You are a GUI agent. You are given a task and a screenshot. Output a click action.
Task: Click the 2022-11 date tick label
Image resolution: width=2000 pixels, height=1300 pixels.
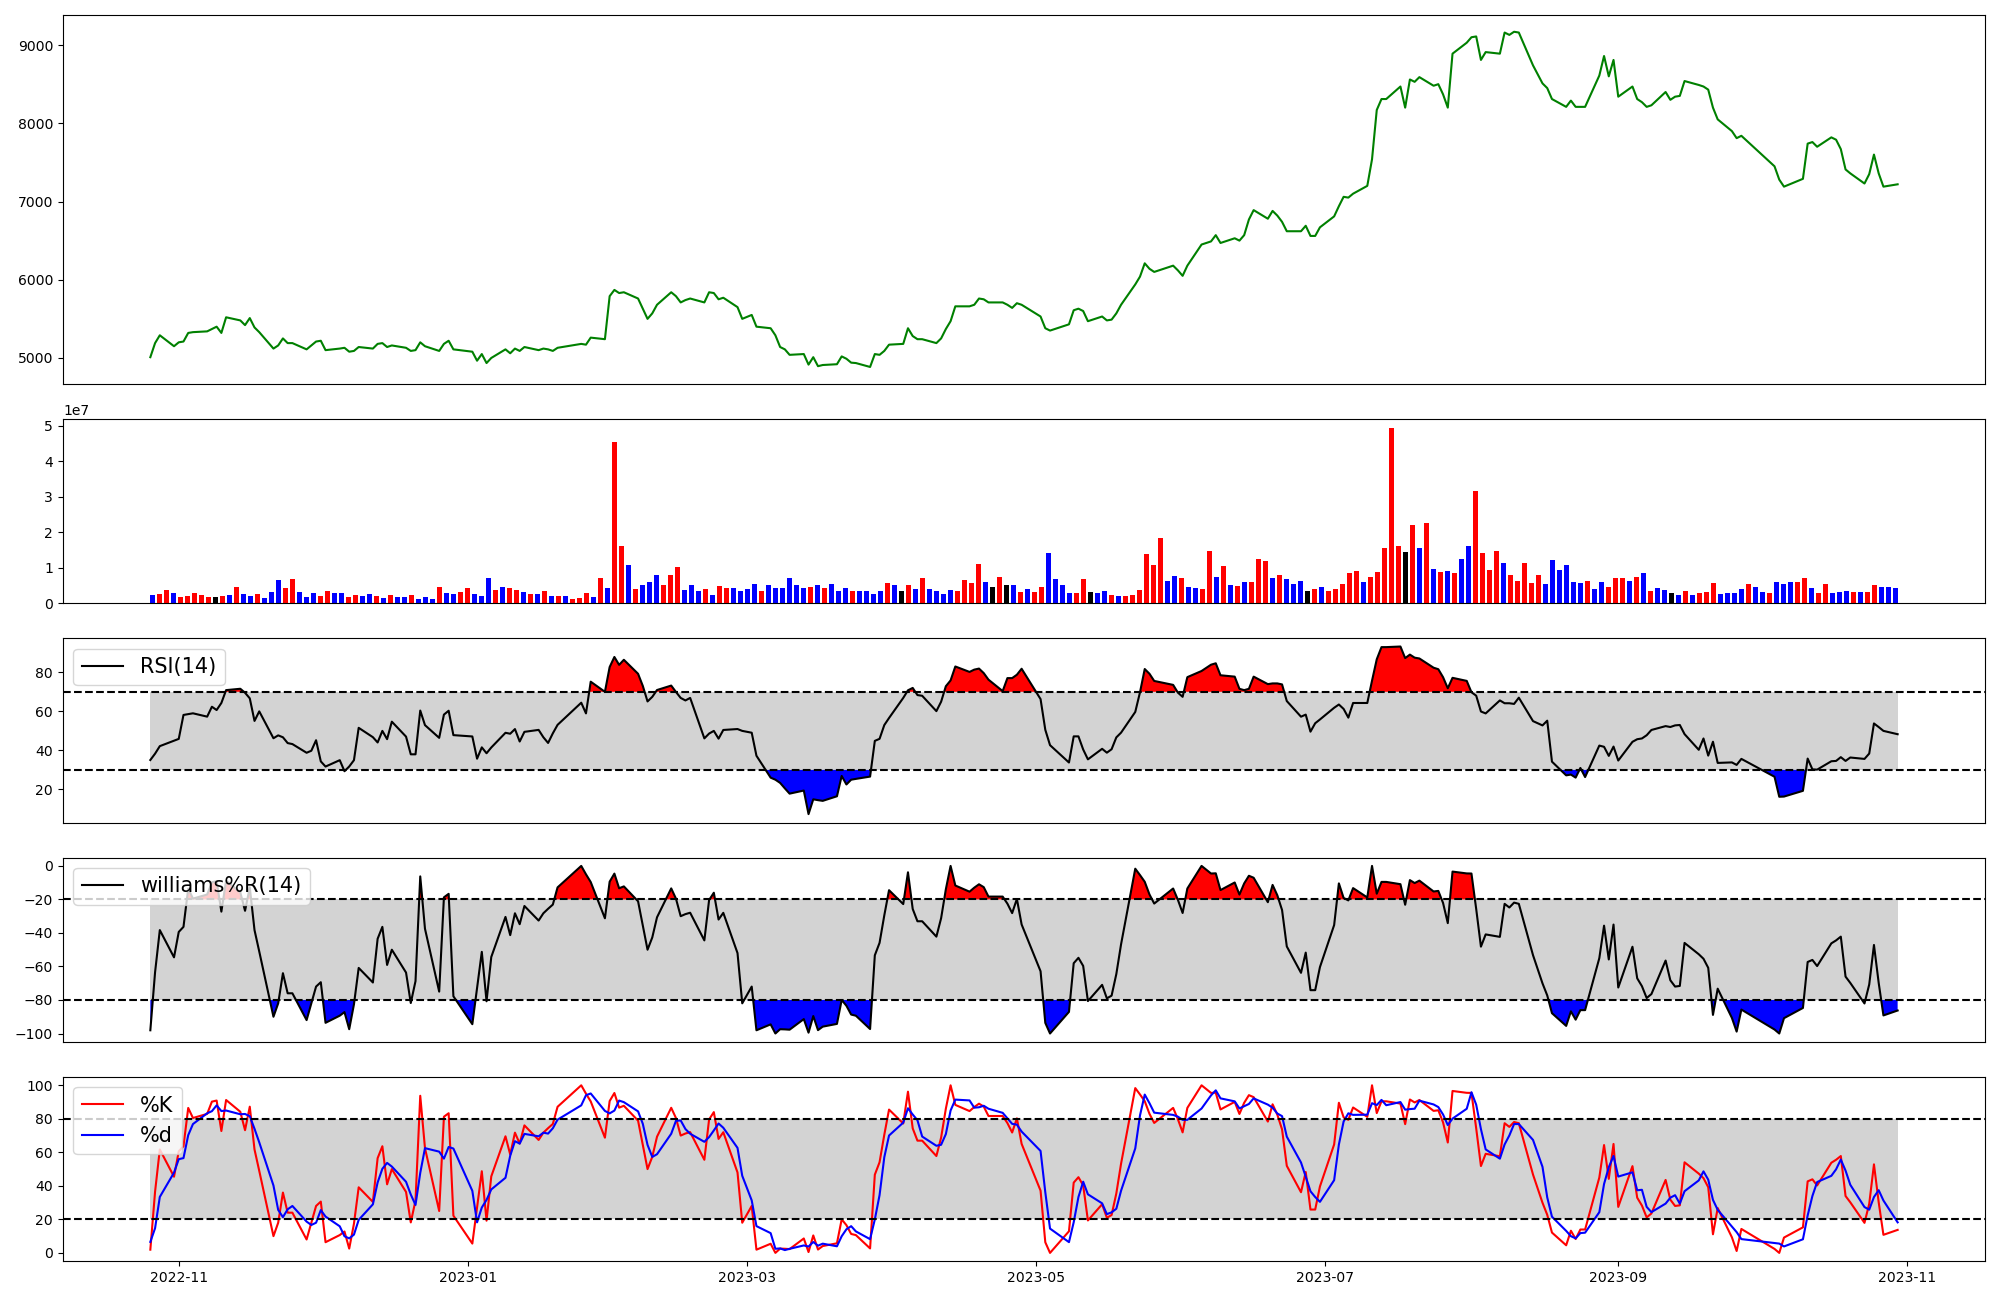tap(179, 1277)
